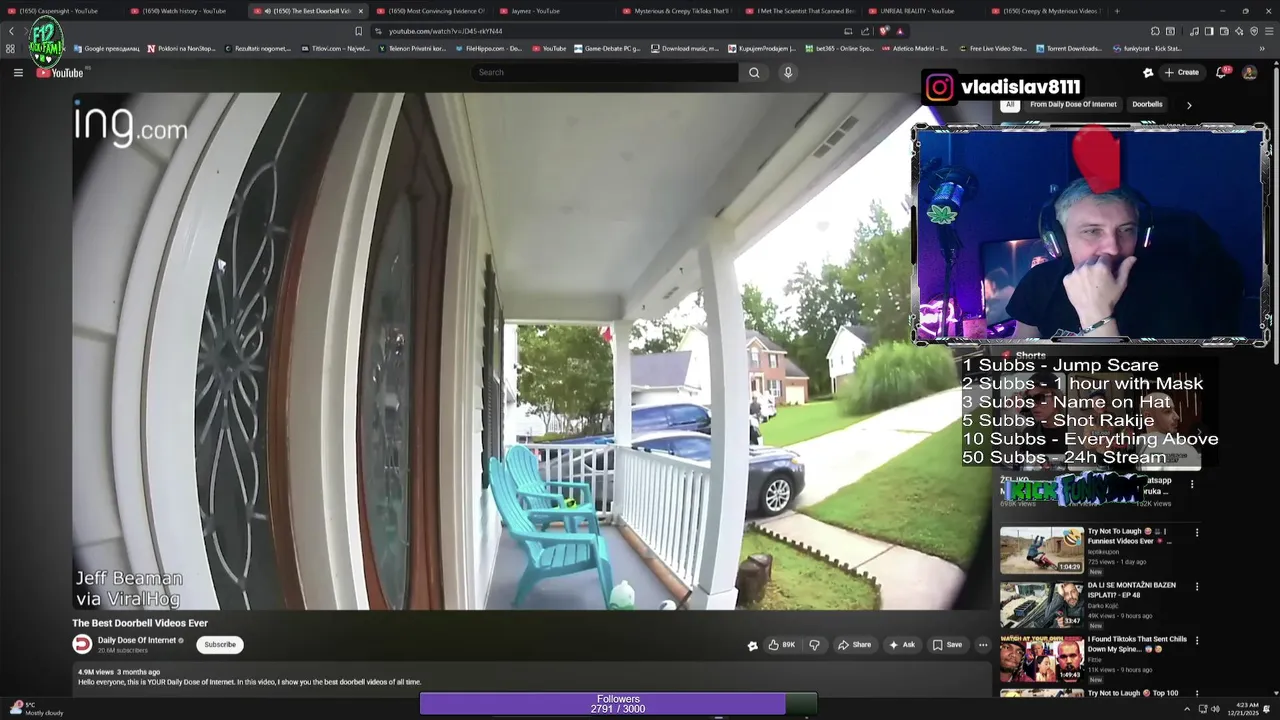
Task: Save the video with Save button
Action: [947, 645]
